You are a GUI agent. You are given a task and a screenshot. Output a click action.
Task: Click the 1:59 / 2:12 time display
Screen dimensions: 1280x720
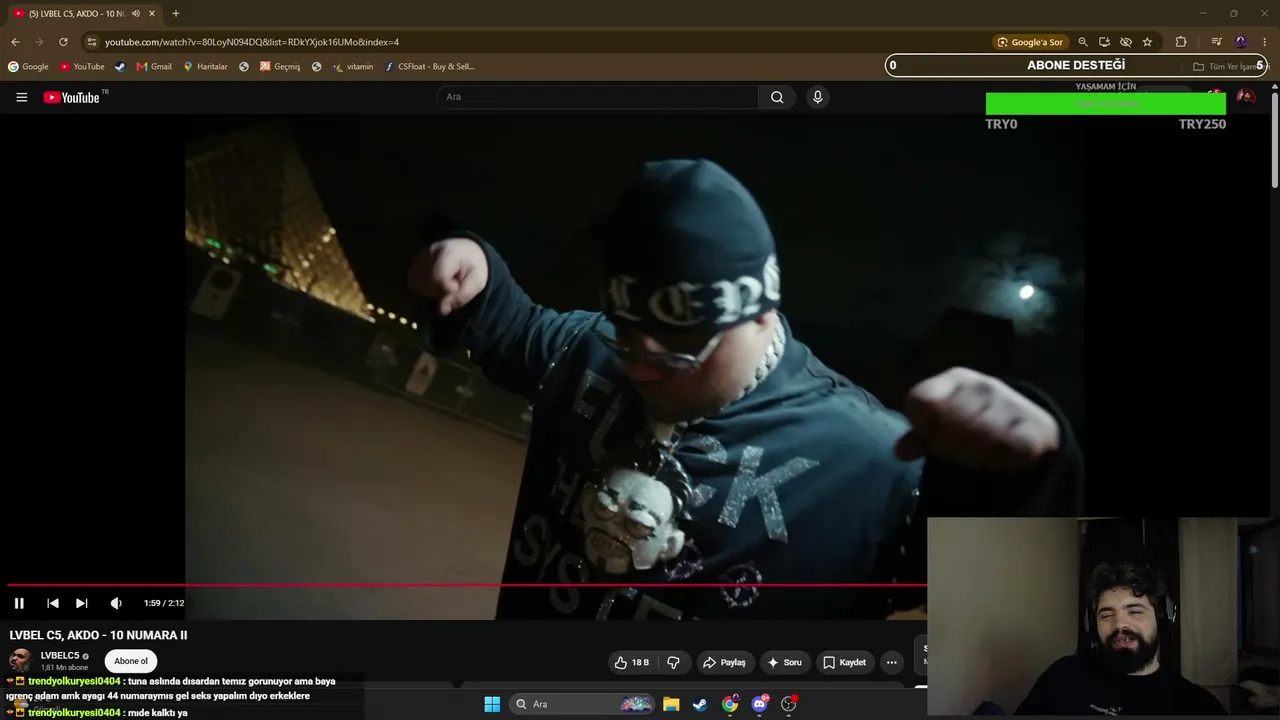tap(164, 603)
